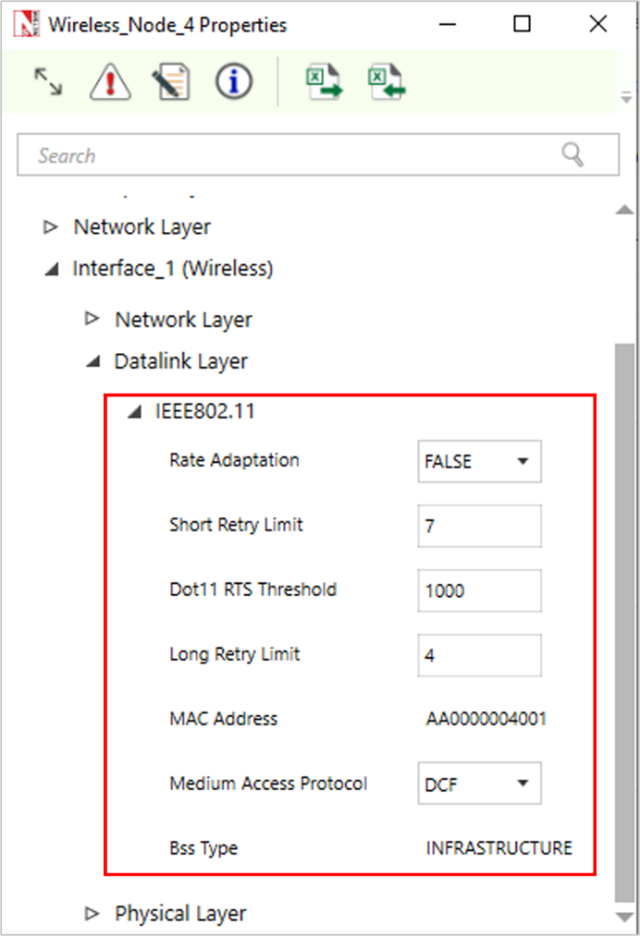Expand the Physical Layer node
640x936 pixels.
pos(93,913)
